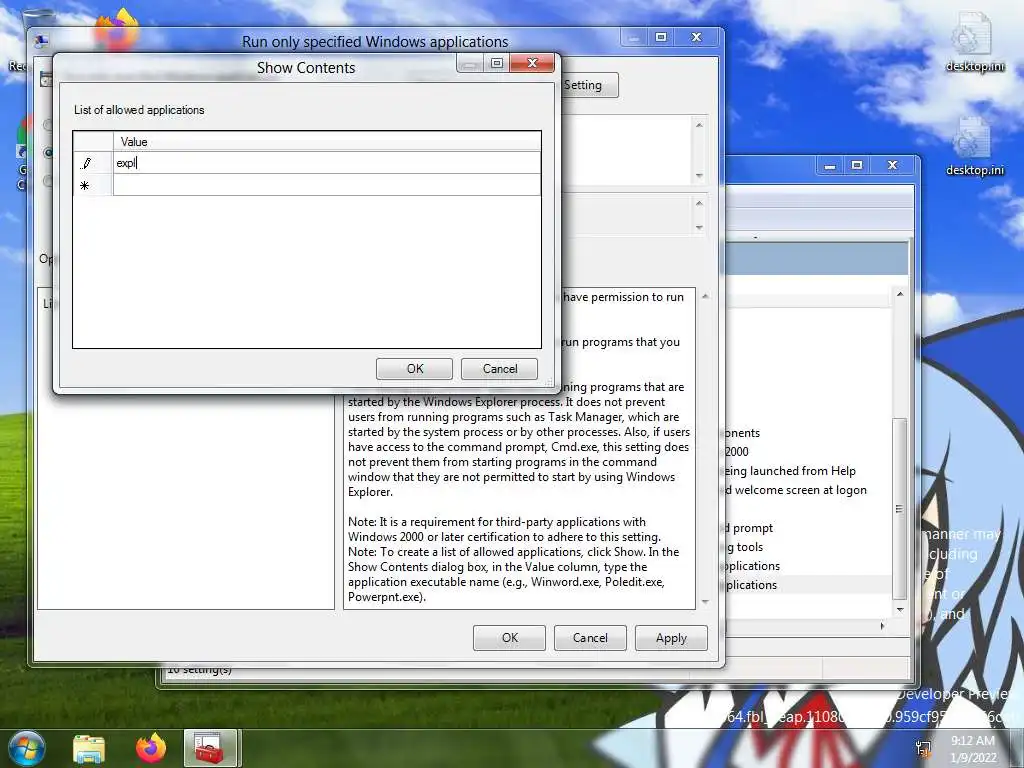The height and width of the screenshot is (768, 1024).
Task: Cancel the Show Contents dialog
Action: pyautogui.click(x=500, y=369)
